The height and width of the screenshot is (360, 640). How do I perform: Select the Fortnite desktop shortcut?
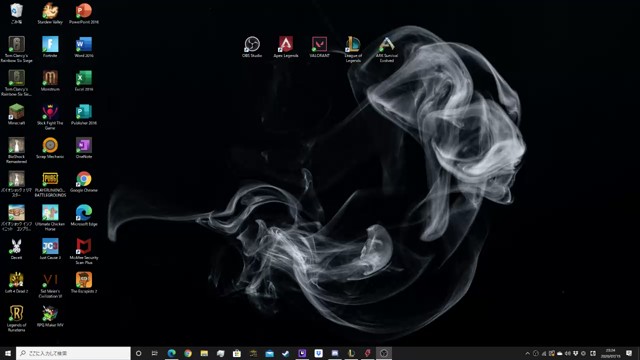click(50, 47)
